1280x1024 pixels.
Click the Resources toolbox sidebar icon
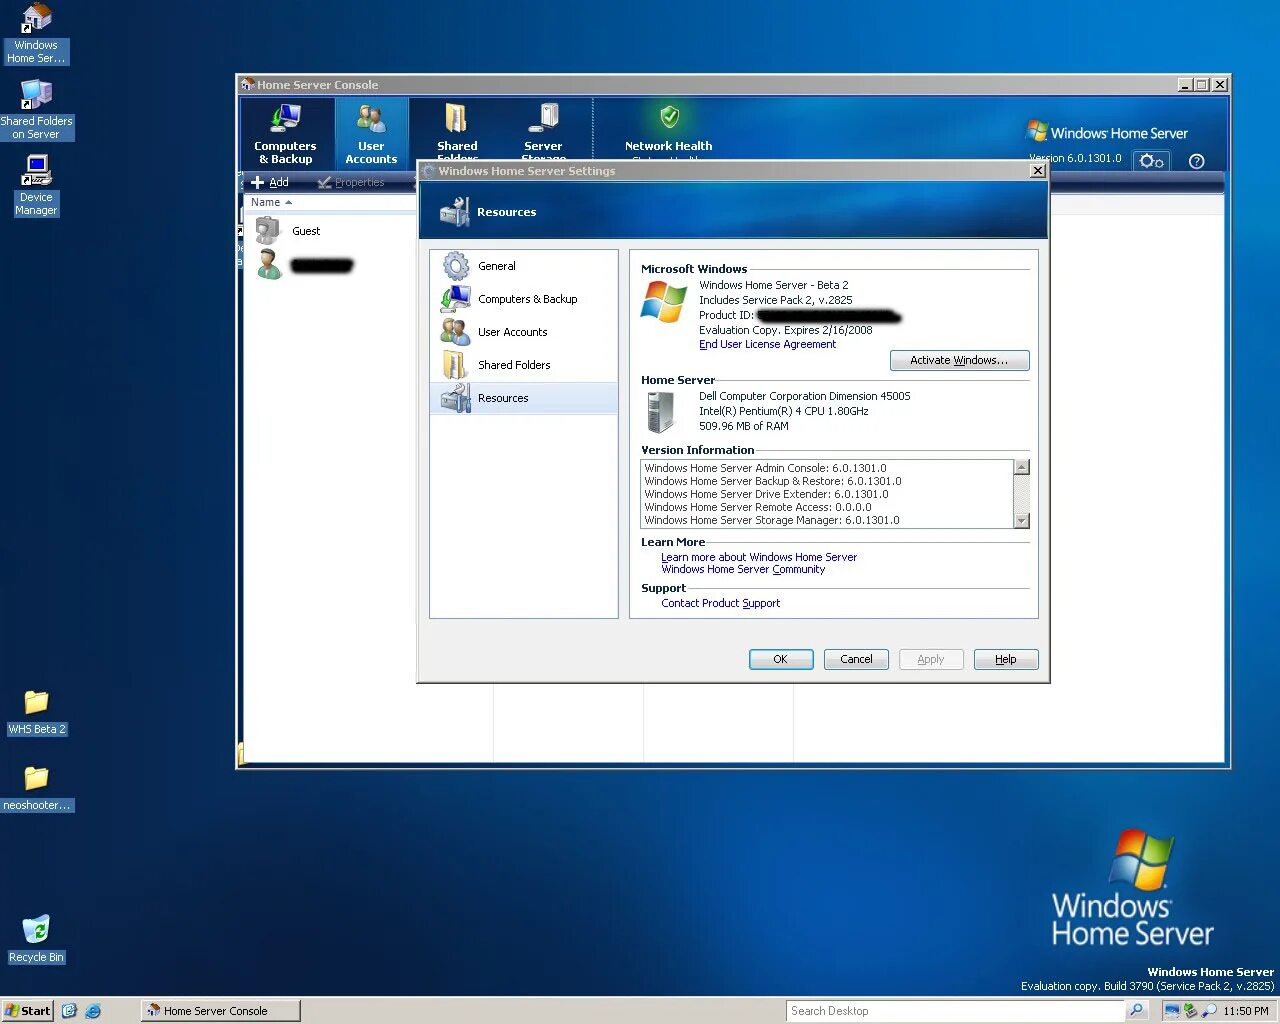click(x=456, y=398)
